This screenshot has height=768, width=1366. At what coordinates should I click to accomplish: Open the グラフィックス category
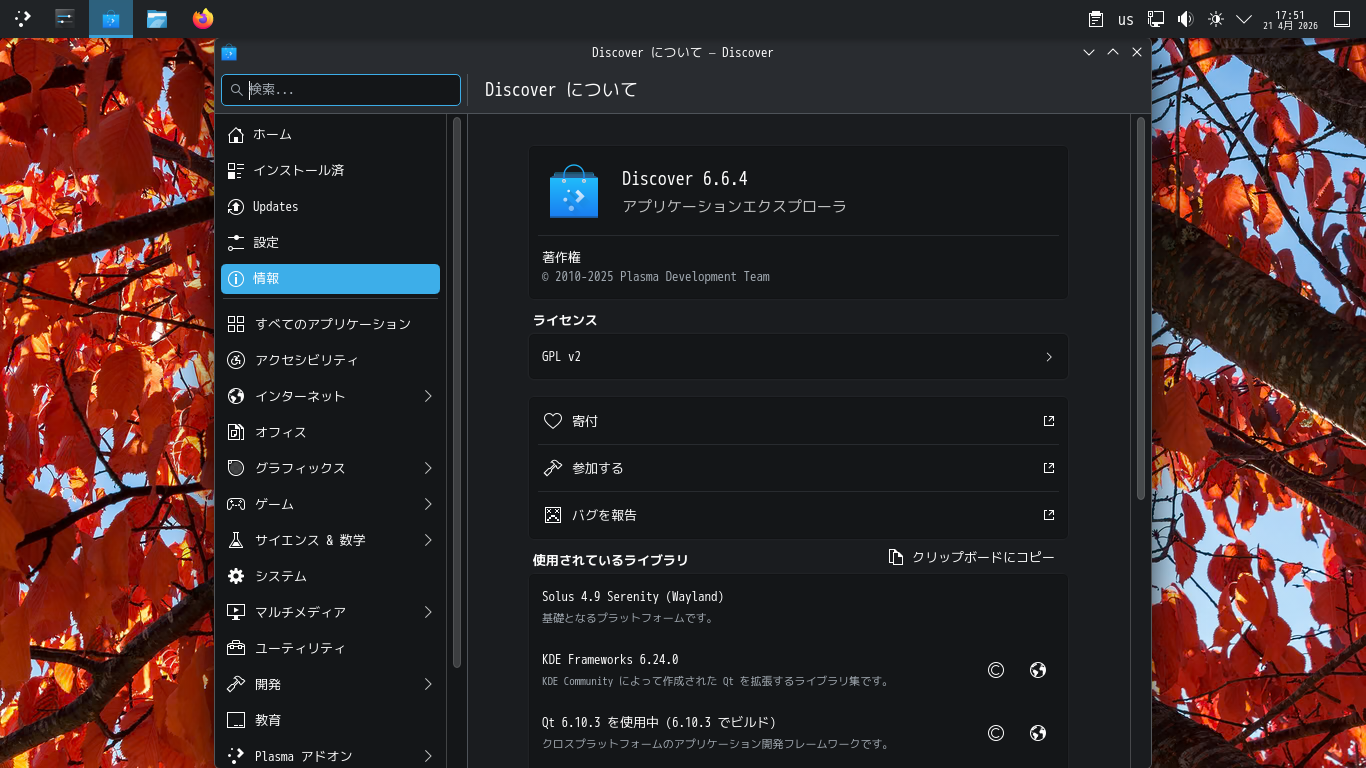(x=330, y=468)
